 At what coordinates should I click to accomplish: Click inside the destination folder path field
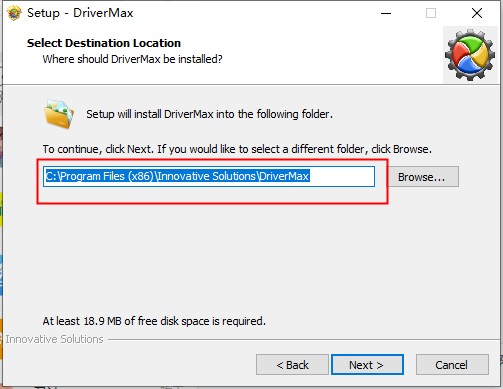[x=209, y=176]
